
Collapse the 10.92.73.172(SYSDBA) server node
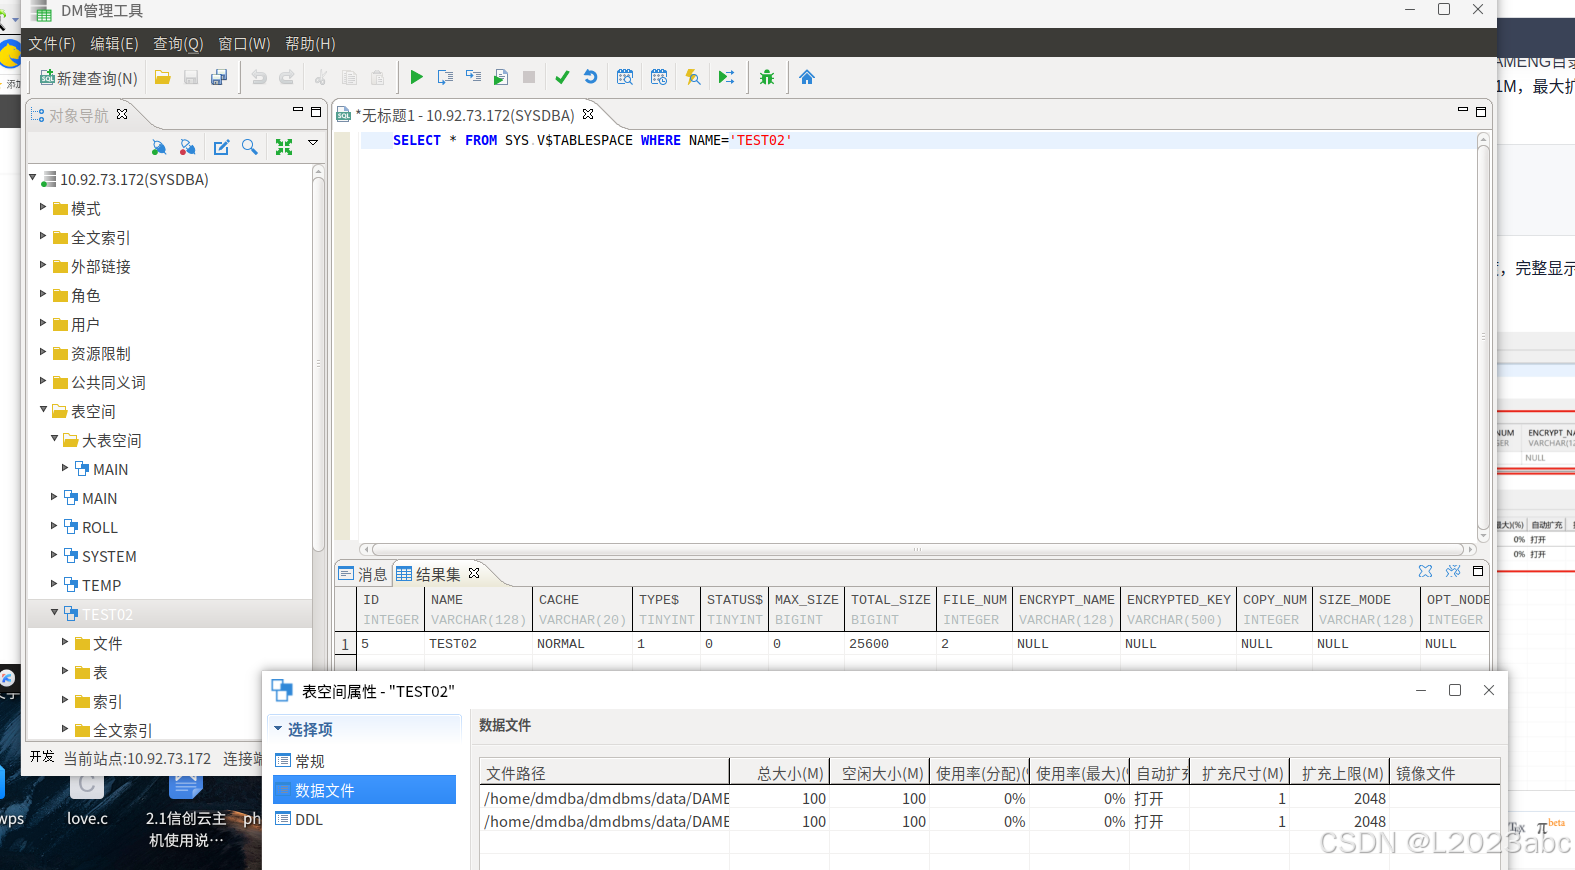click(x=33, y=178)
